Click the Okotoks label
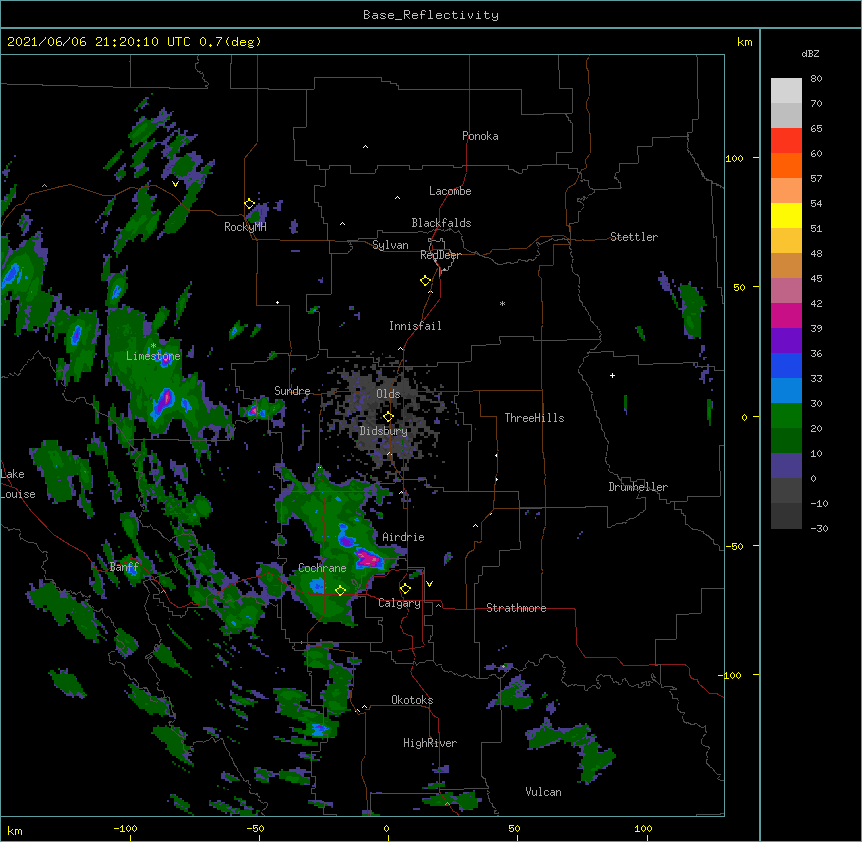 [x=412, y=700]
